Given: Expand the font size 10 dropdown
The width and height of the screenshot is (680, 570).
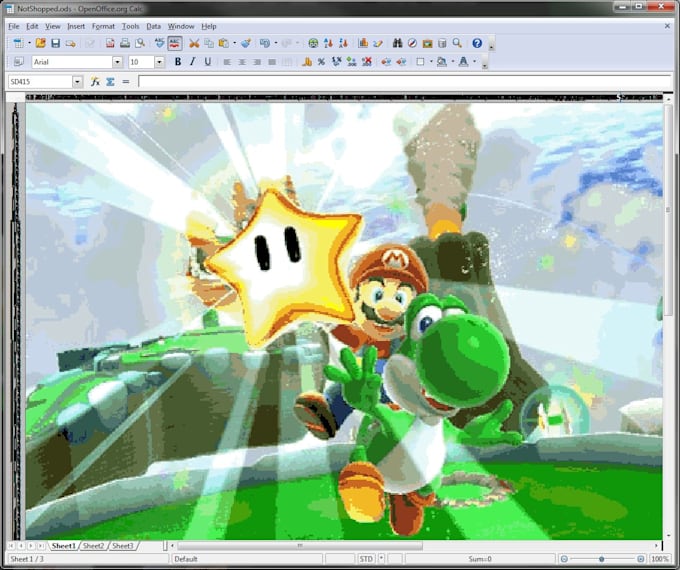Looking at the screenshot, I should [159, 62].
